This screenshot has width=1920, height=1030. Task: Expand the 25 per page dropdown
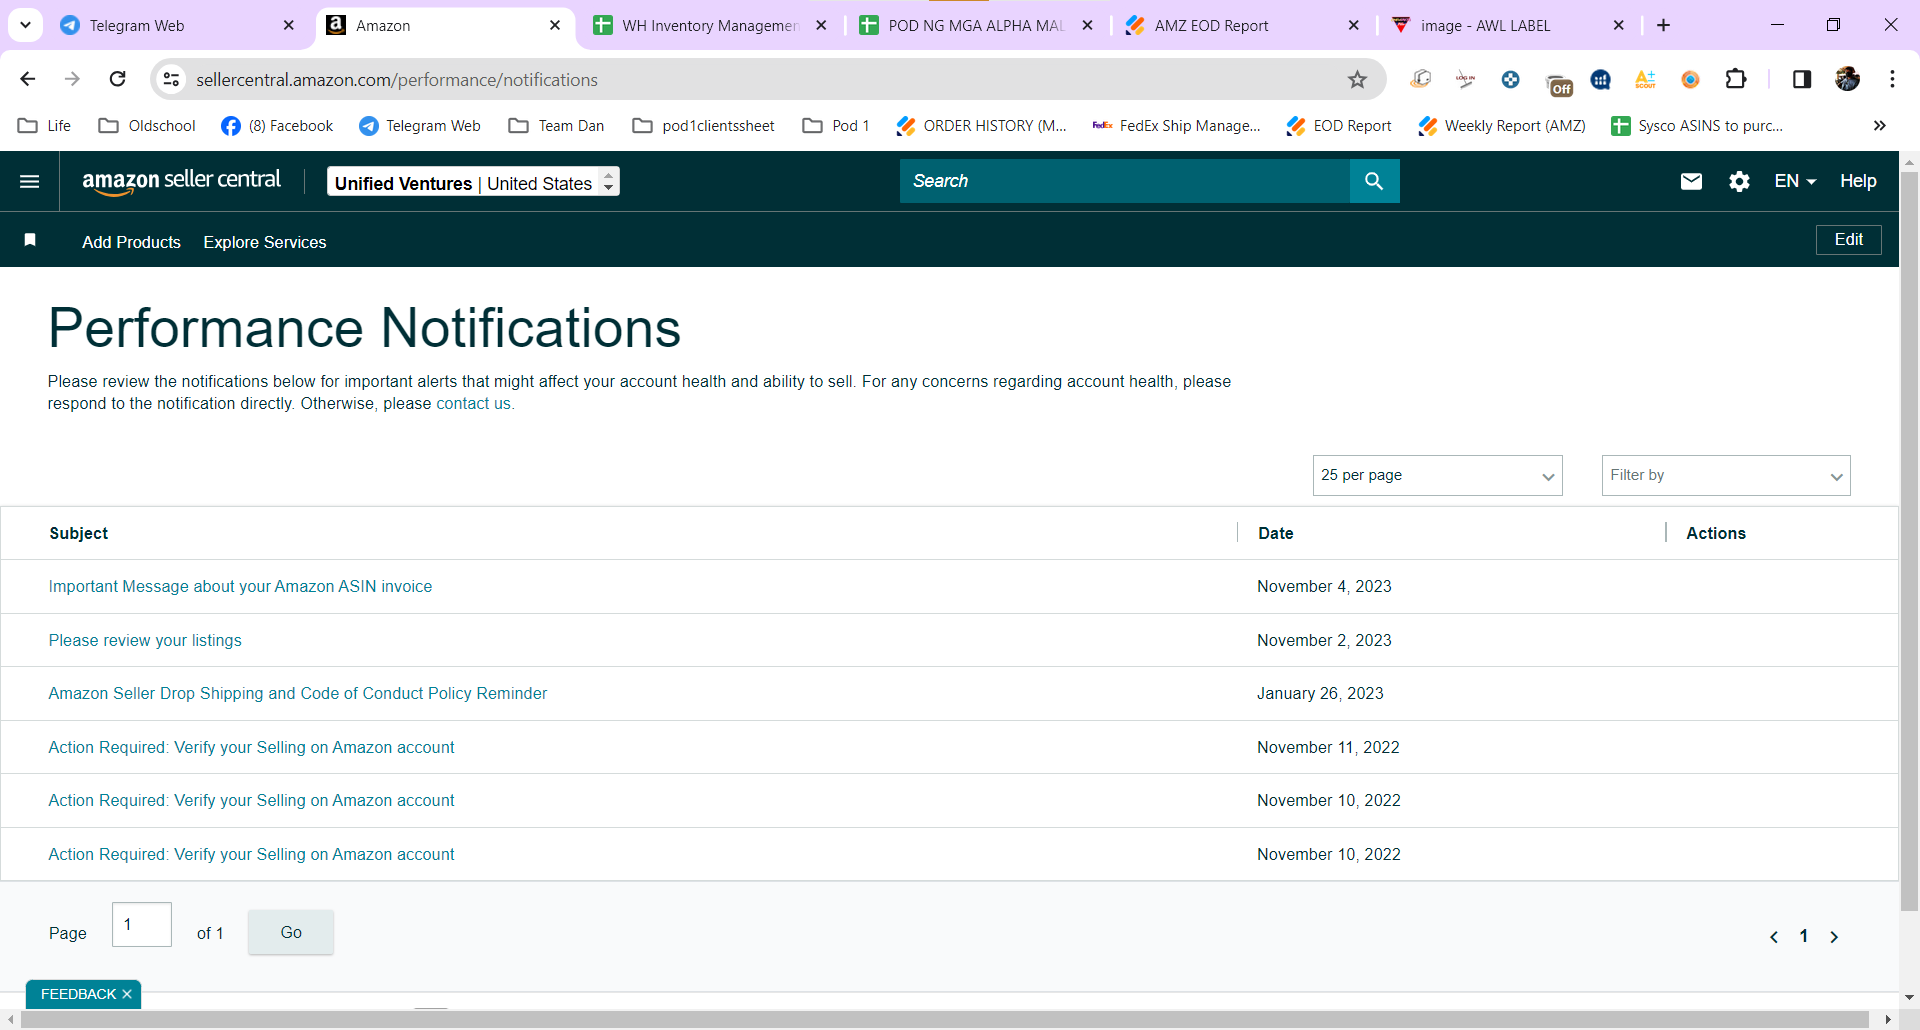point(1437,475)
